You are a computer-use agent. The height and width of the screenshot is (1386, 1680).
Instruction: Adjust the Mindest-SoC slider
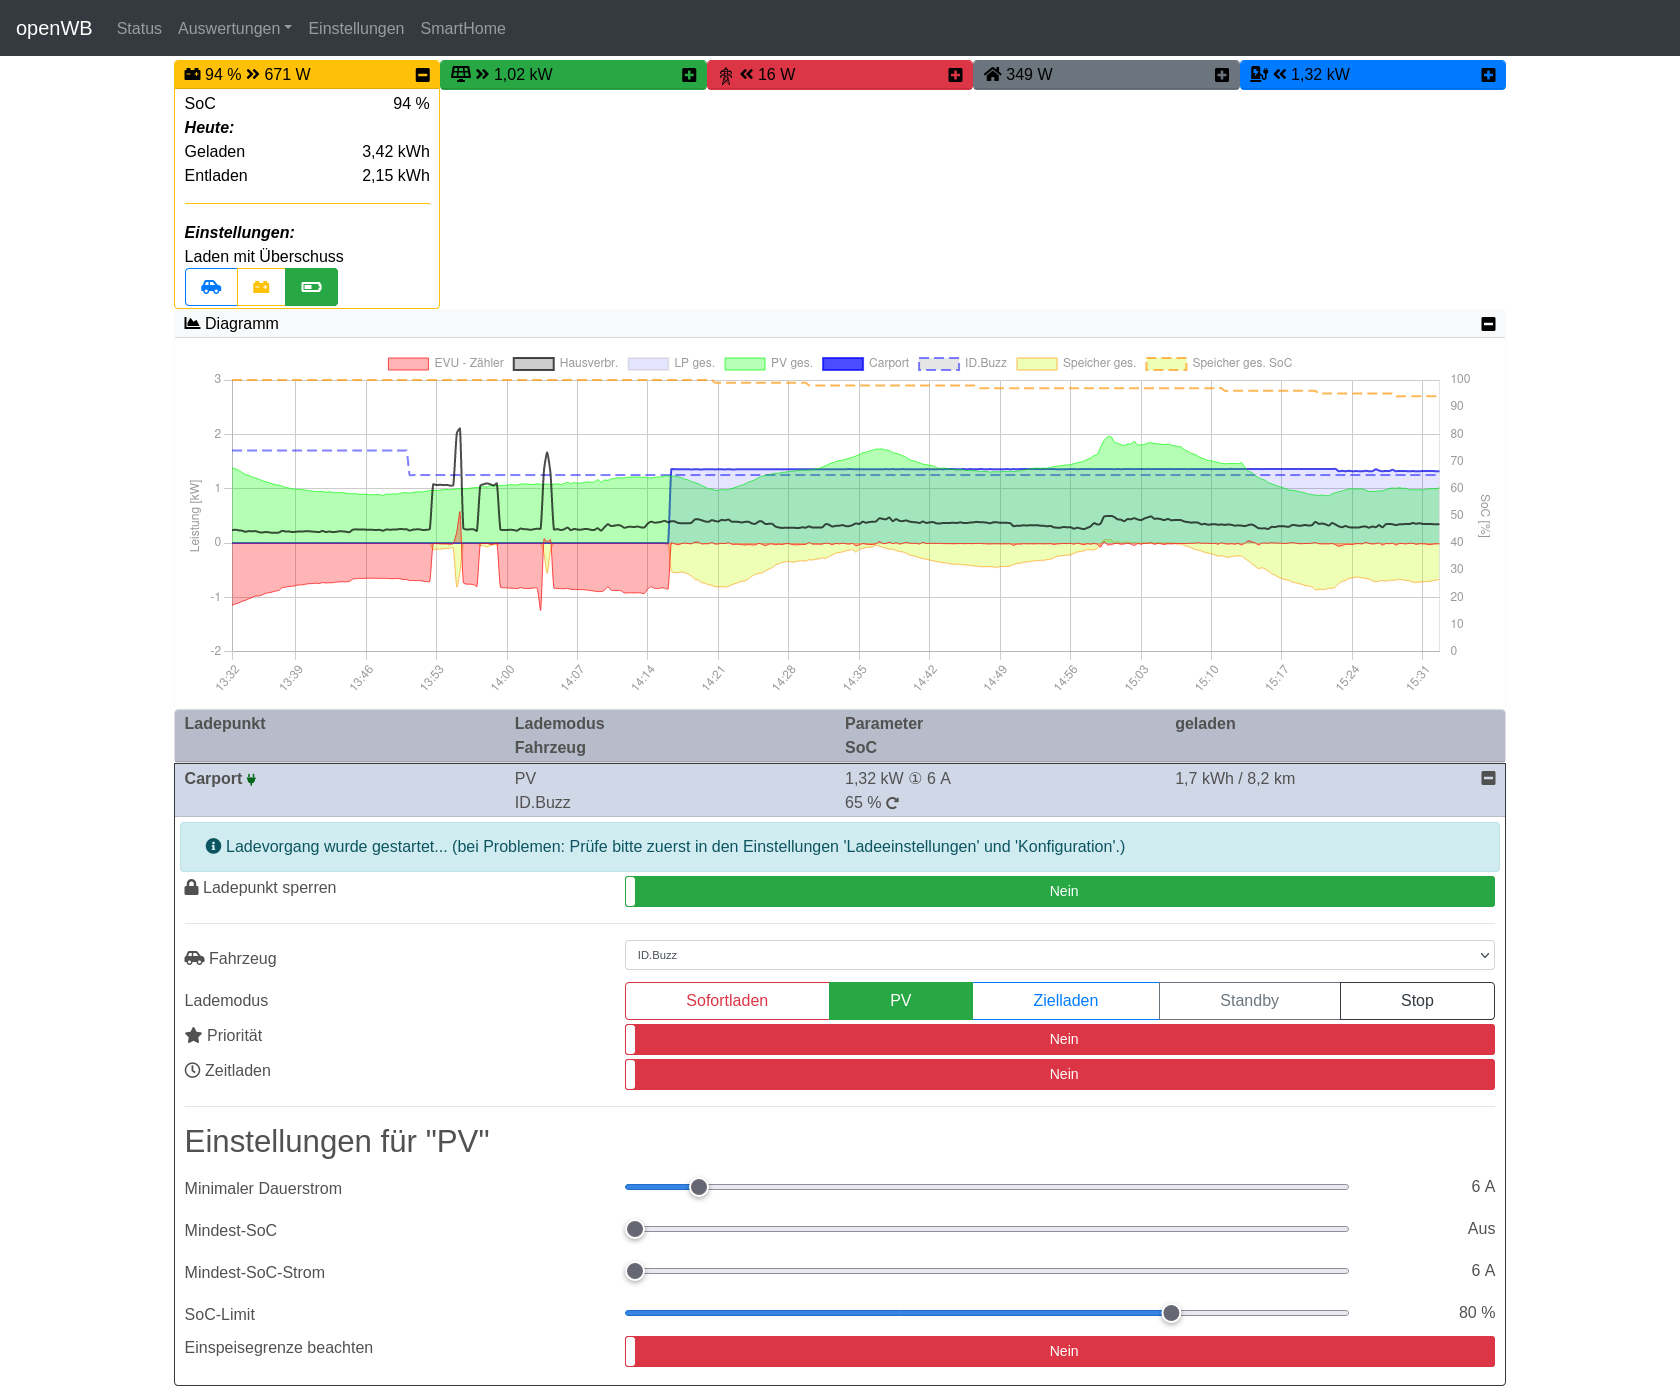click(987, 1229)
